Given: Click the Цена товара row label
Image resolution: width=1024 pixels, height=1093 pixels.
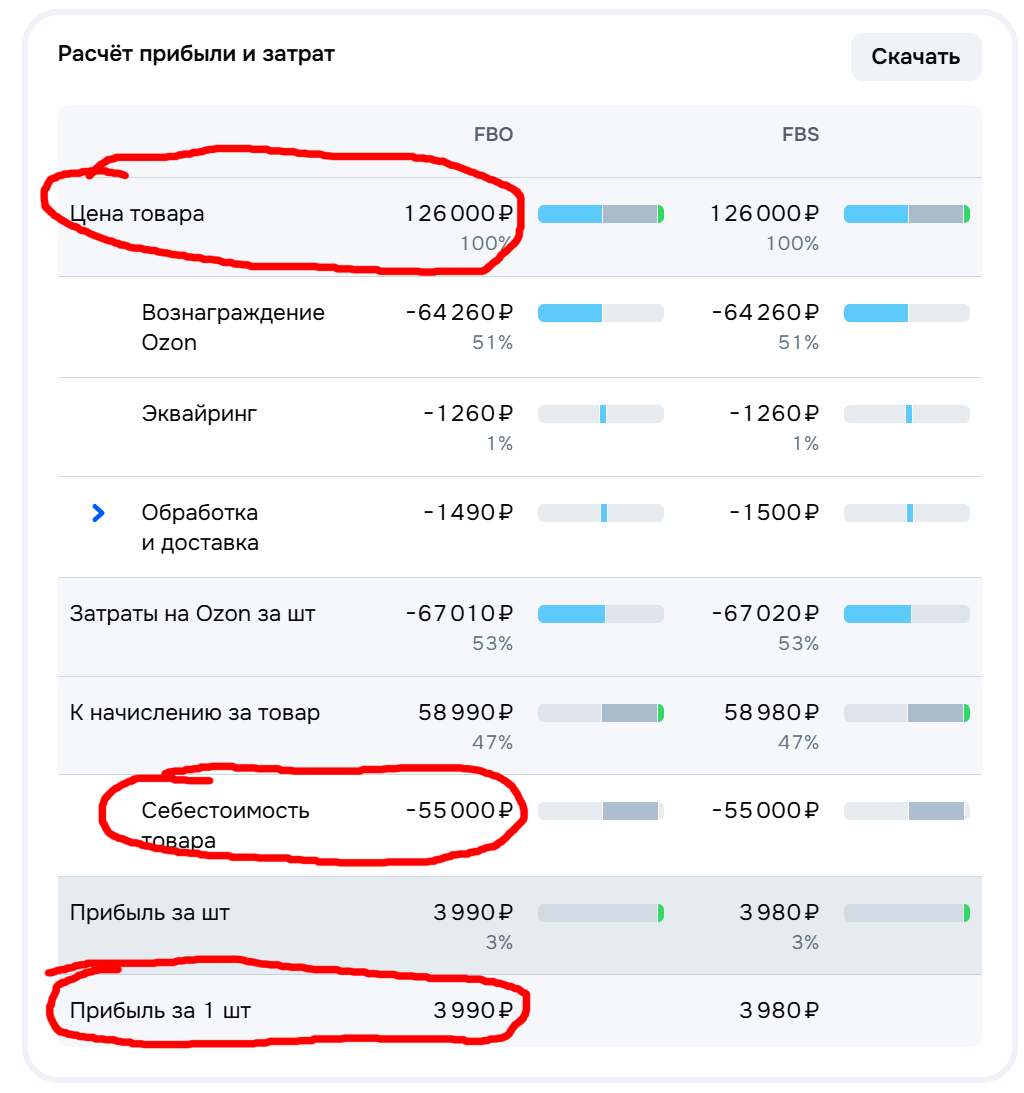Looking at the screenshot, I should click(137, 213).
